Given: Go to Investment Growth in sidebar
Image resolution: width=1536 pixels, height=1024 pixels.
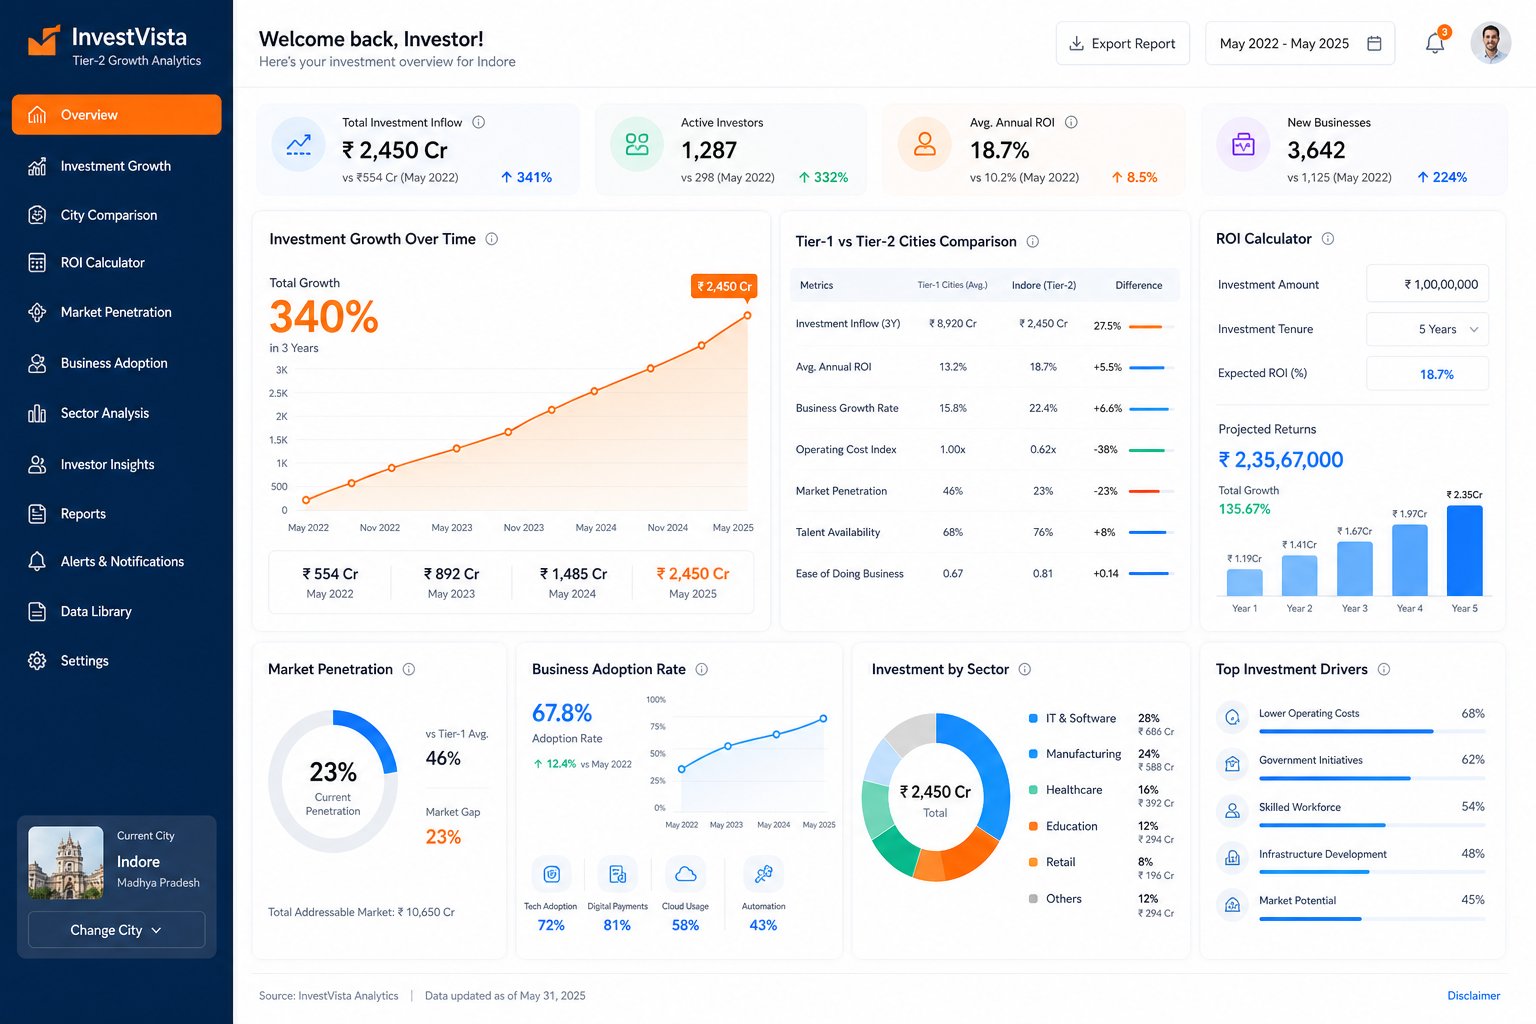Looking at the screenshot, I should [117, 166].
